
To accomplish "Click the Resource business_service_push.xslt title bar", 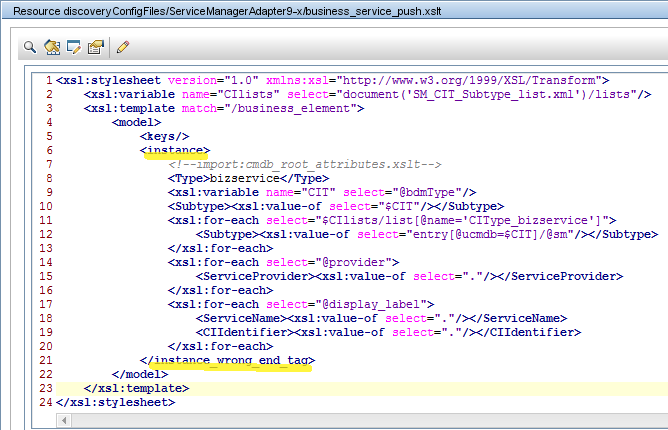I will [335, 11].
